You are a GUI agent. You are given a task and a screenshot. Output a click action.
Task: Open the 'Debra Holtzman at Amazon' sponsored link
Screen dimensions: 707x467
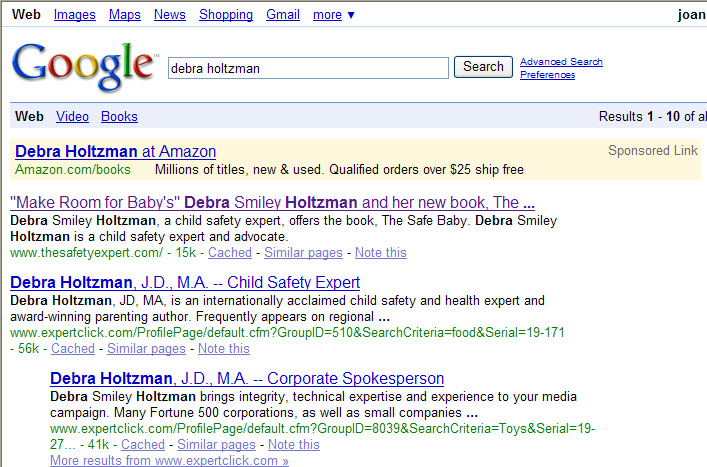coord(116,152)
